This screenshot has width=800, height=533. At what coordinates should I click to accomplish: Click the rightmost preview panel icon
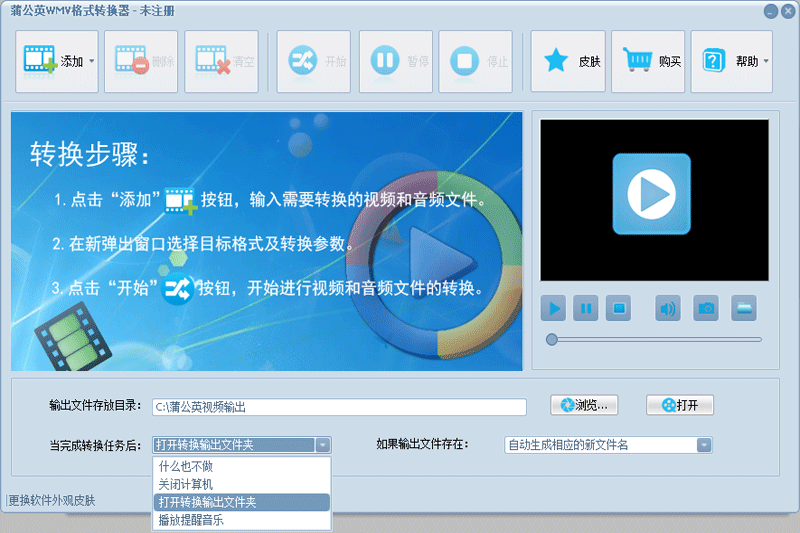[744, 308]
